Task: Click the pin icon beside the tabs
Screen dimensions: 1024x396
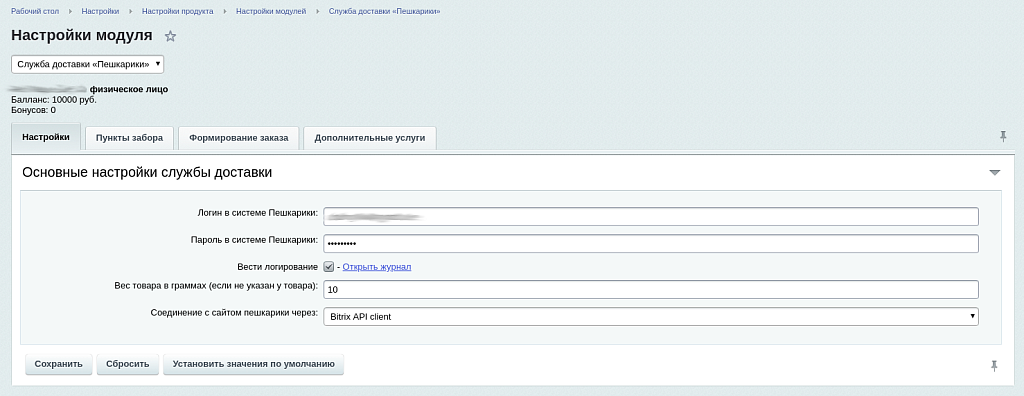Action: pos(1003,136)
